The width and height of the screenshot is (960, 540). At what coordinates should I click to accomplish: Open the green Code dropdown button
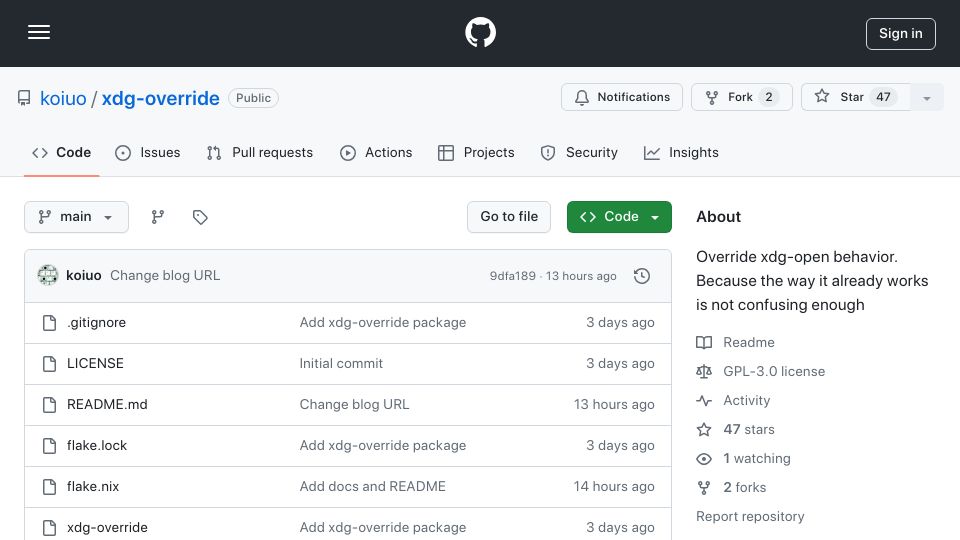click(619, 217)
